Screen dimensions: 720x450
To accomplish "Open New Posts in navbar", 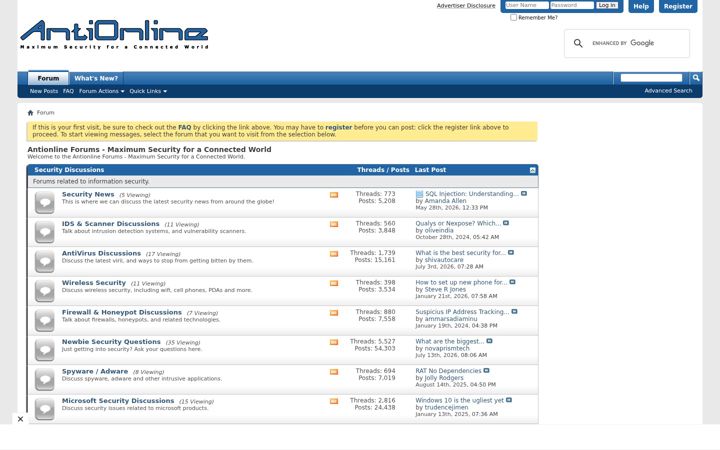I will (x=44, y=91).
